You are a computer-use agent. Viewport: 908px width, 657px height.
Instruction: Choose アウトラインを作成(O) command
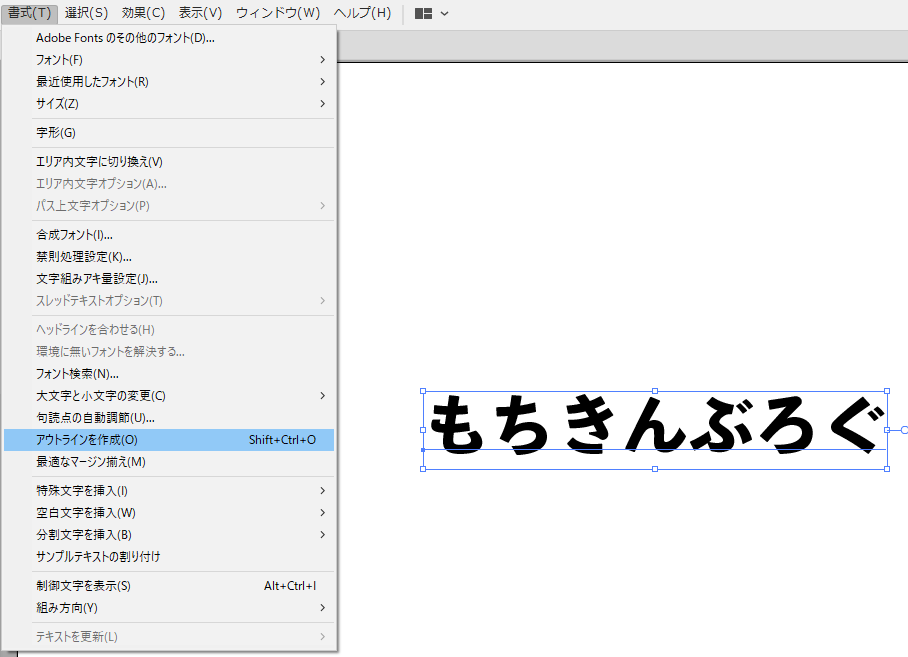(169, 439)
